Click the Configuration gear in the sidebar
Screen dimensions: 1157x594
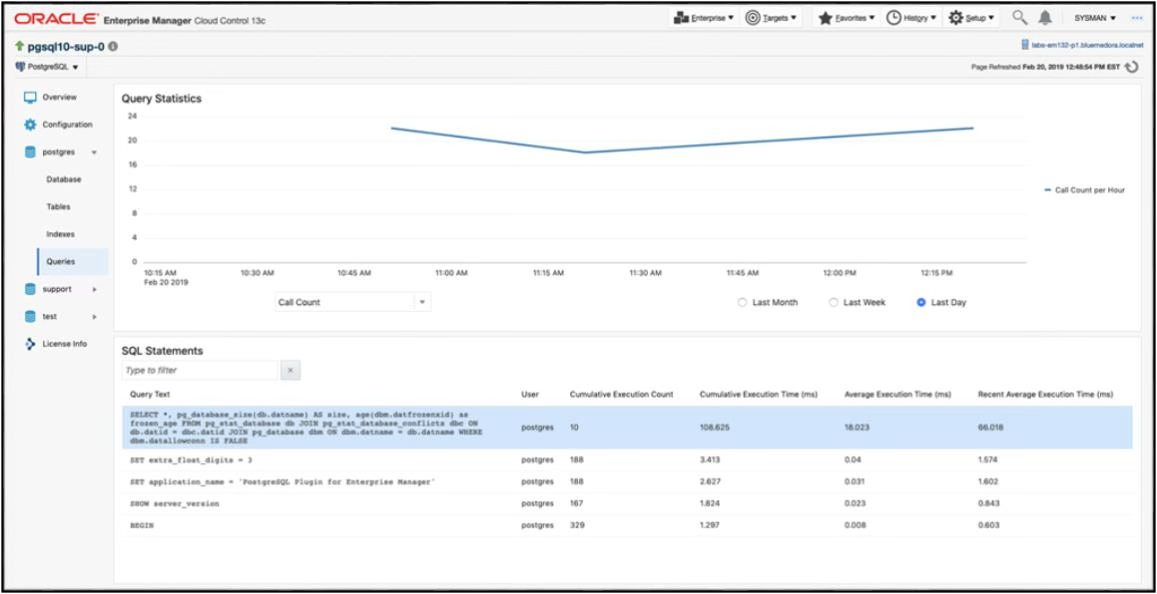click(x=30, y=124)
